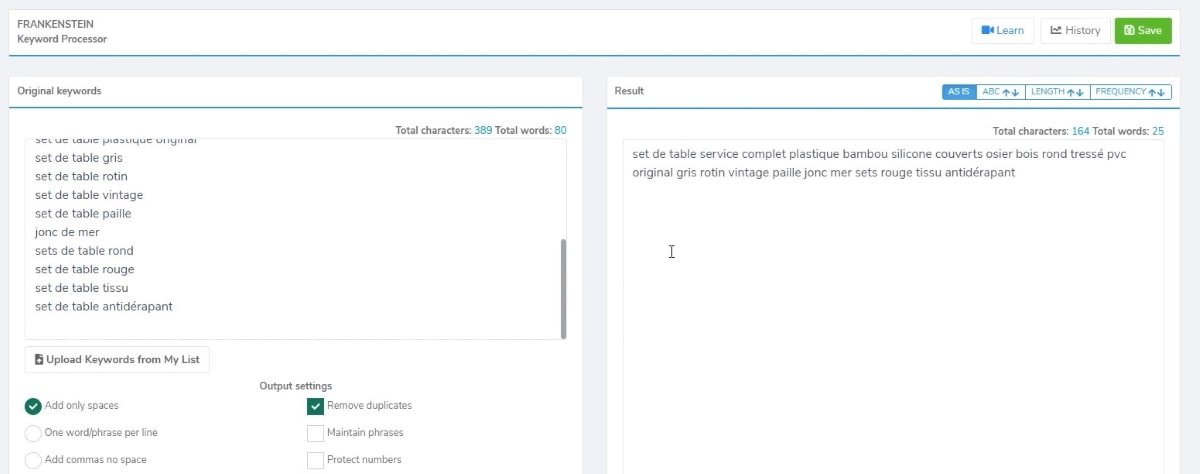Click the Original keywords list scrollbar

pyautogui.click(x=563, y=288)
